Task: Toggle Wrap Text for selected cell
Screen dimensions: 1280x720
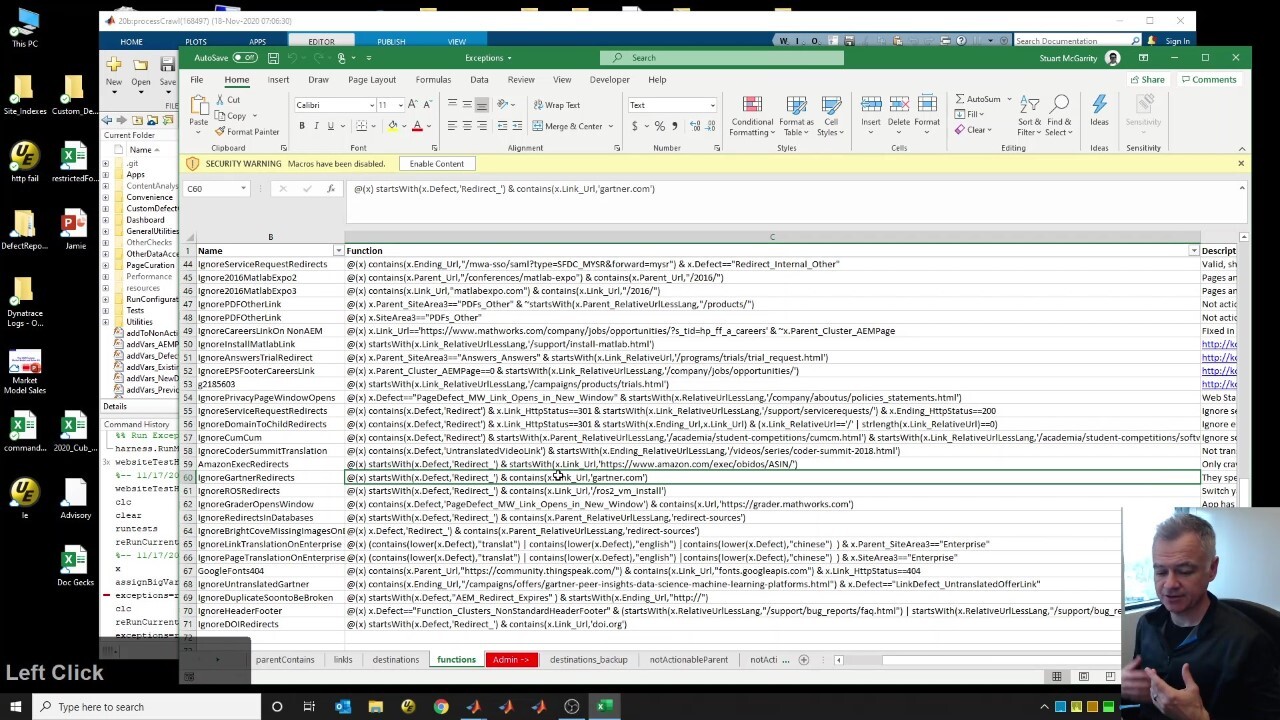Action: [x=556, y=105]
